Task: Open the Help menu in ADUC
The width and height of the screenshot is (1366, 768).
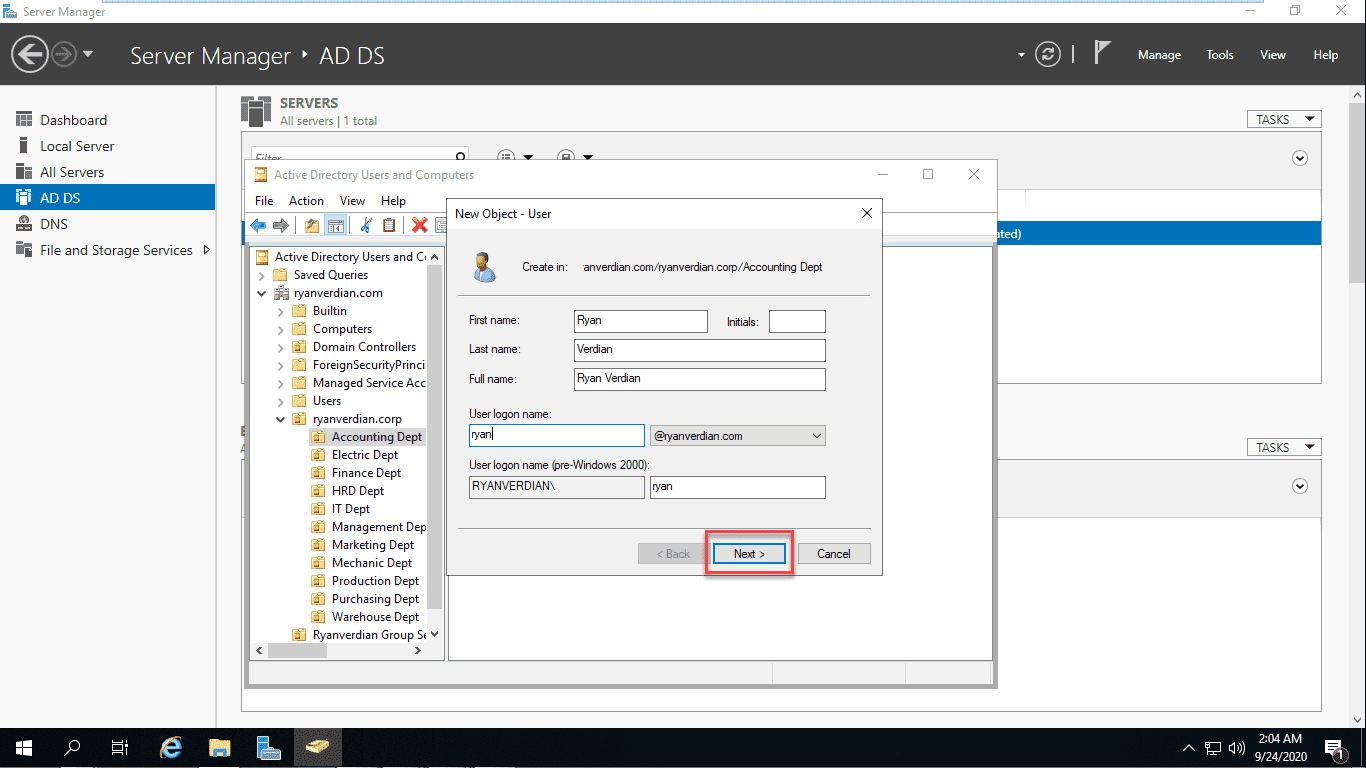Action: click(394, 201)
